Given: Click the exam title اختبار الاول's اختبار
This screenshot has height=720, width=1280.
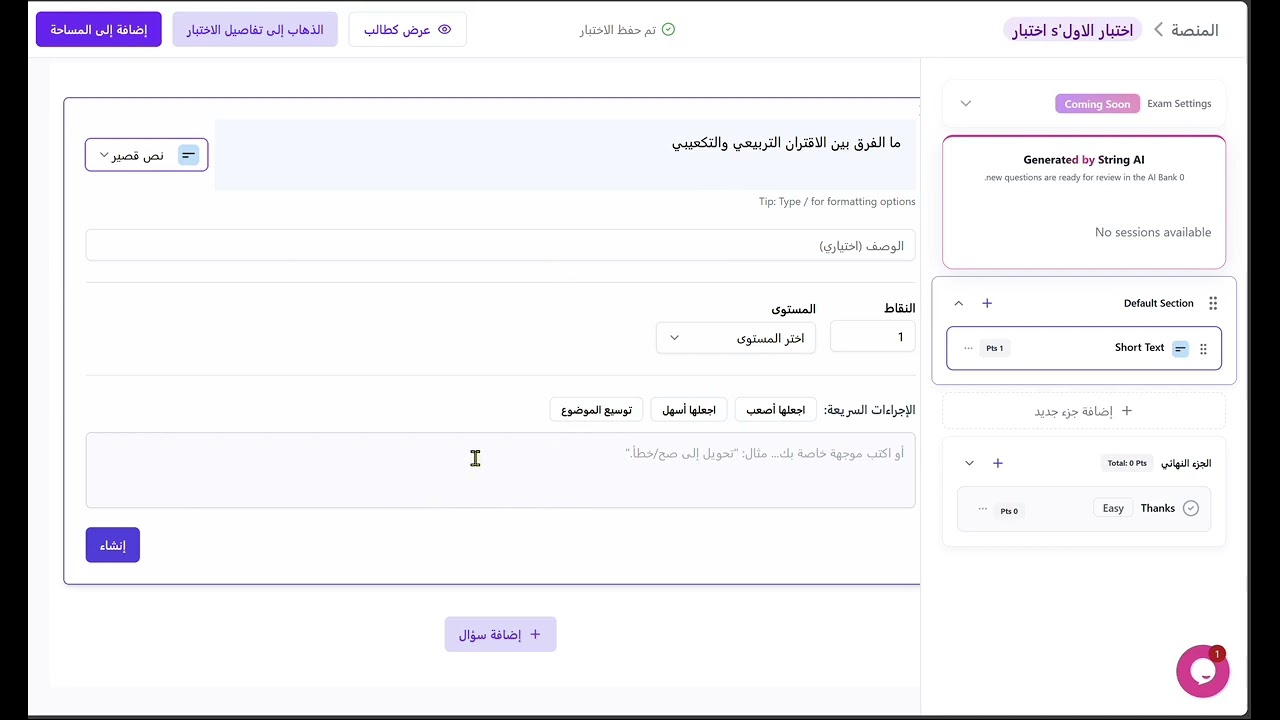Looking at the screenshot, I should tap(1073, 30).
